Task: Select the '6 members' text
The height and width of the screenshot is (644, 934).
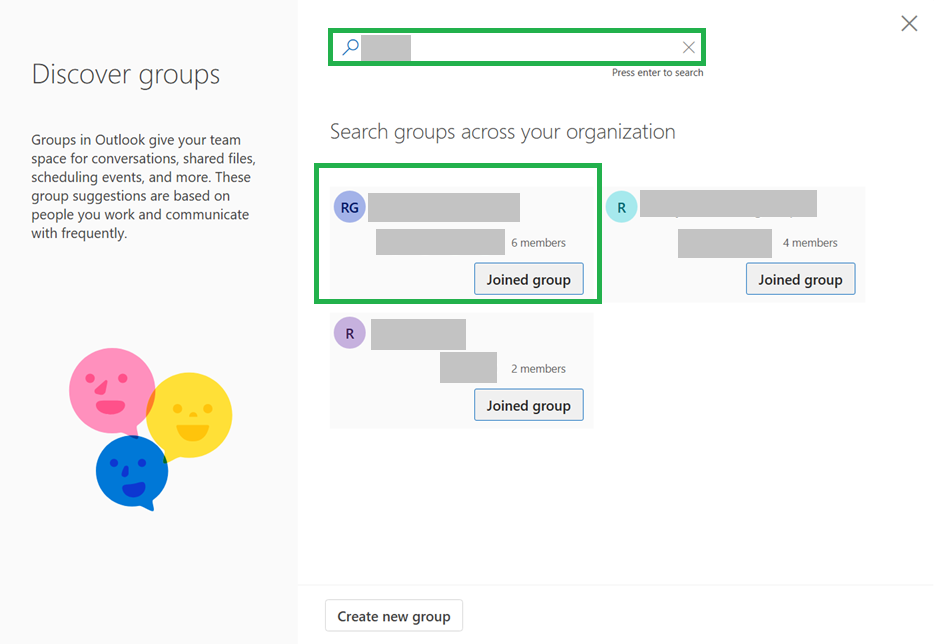Action: 538,242
